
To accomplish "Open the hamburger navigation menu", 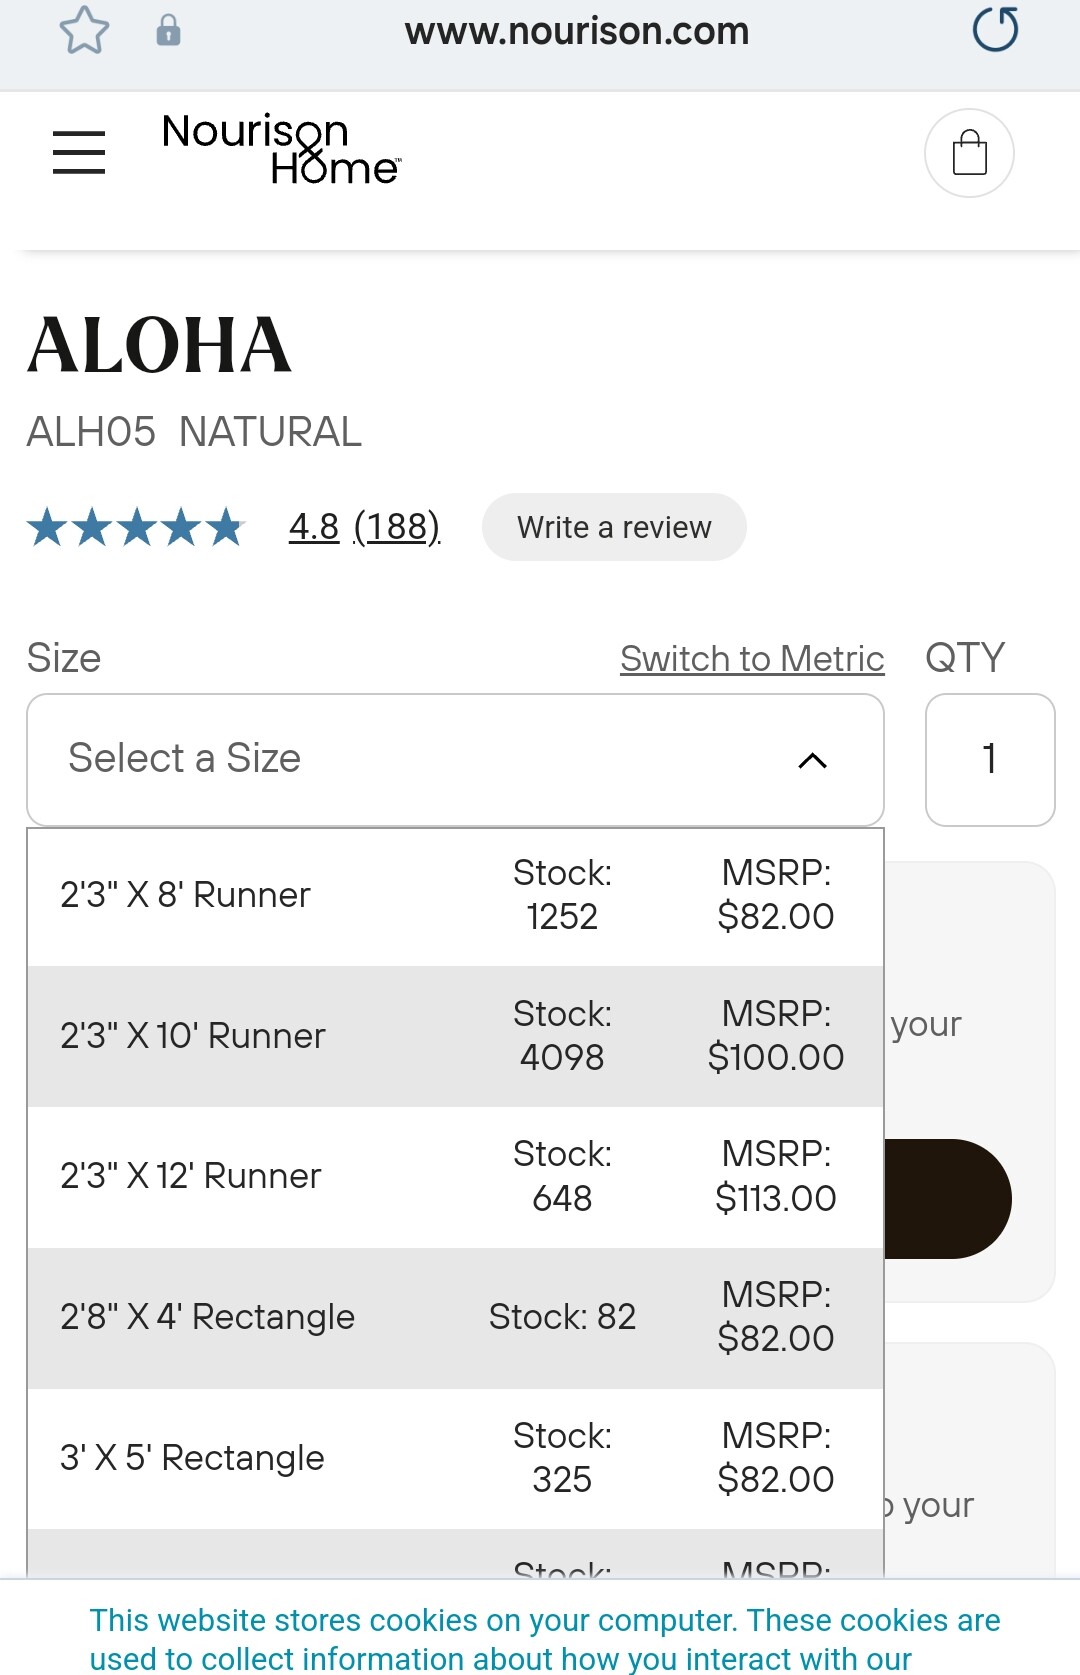I will click(79, 152).
